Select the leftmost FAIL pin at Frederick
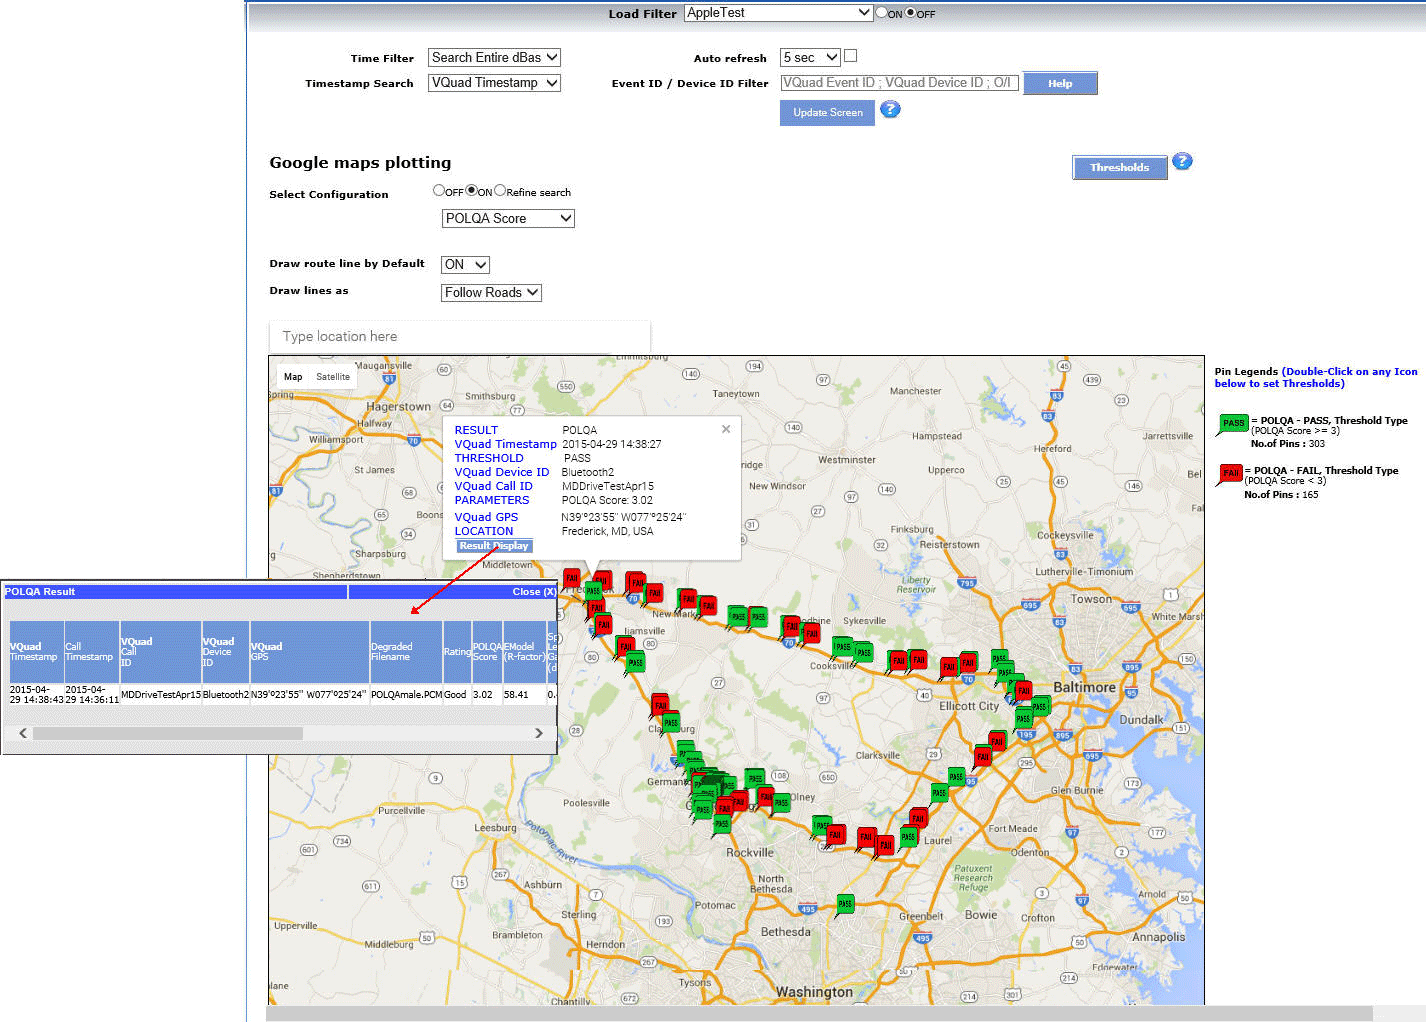This screenshot has width=1426, height=1022. click(x=572, y=578)
